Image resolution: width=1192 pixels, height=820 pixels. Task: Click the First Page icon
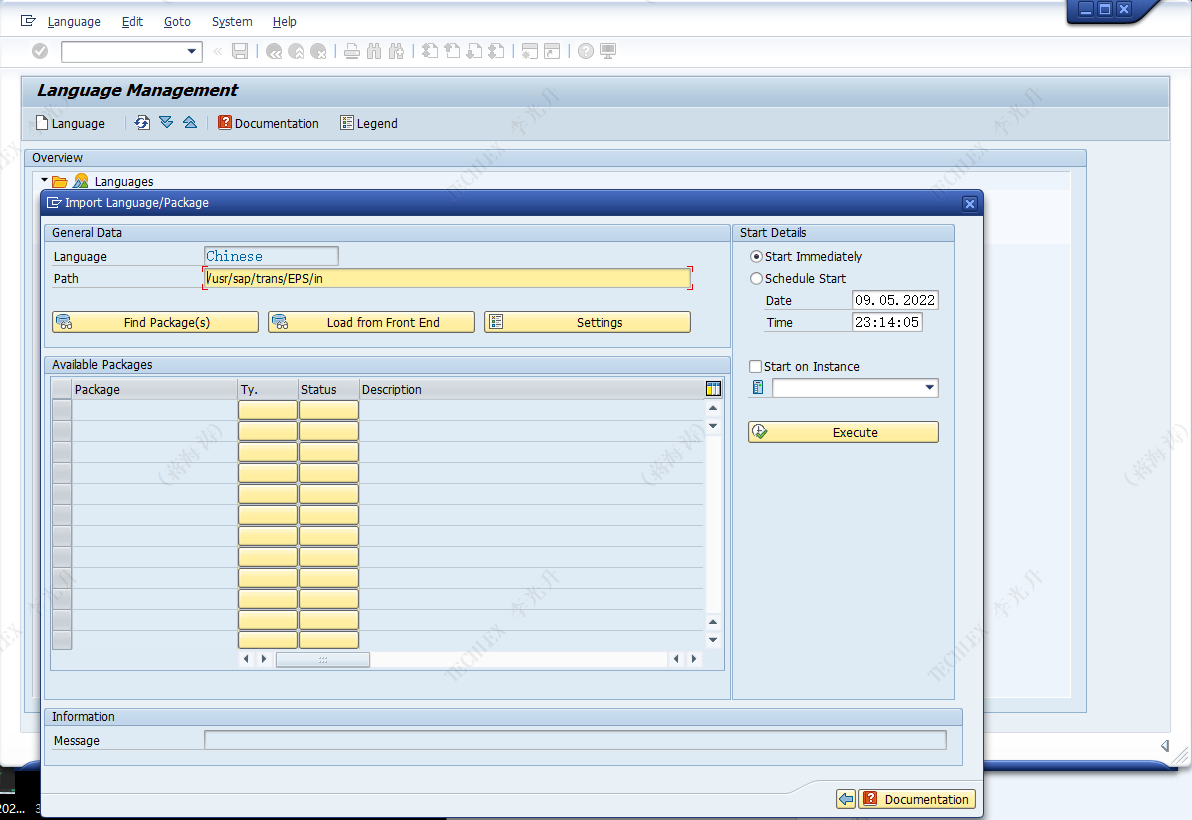[x=430, y=51]
